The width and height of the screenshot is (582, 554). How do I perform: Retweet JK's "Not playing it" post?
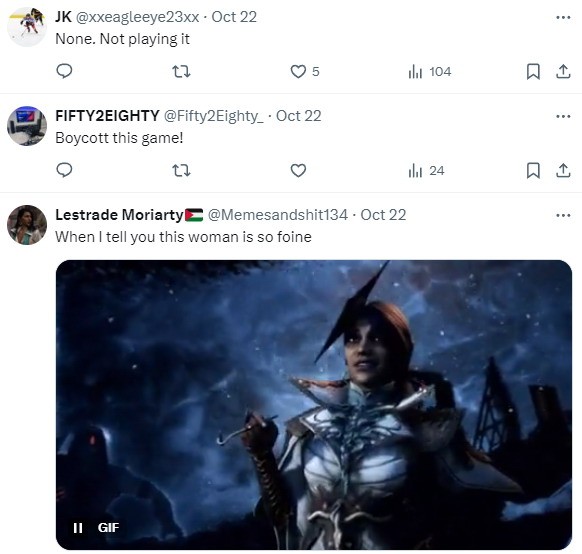(182, 71)
